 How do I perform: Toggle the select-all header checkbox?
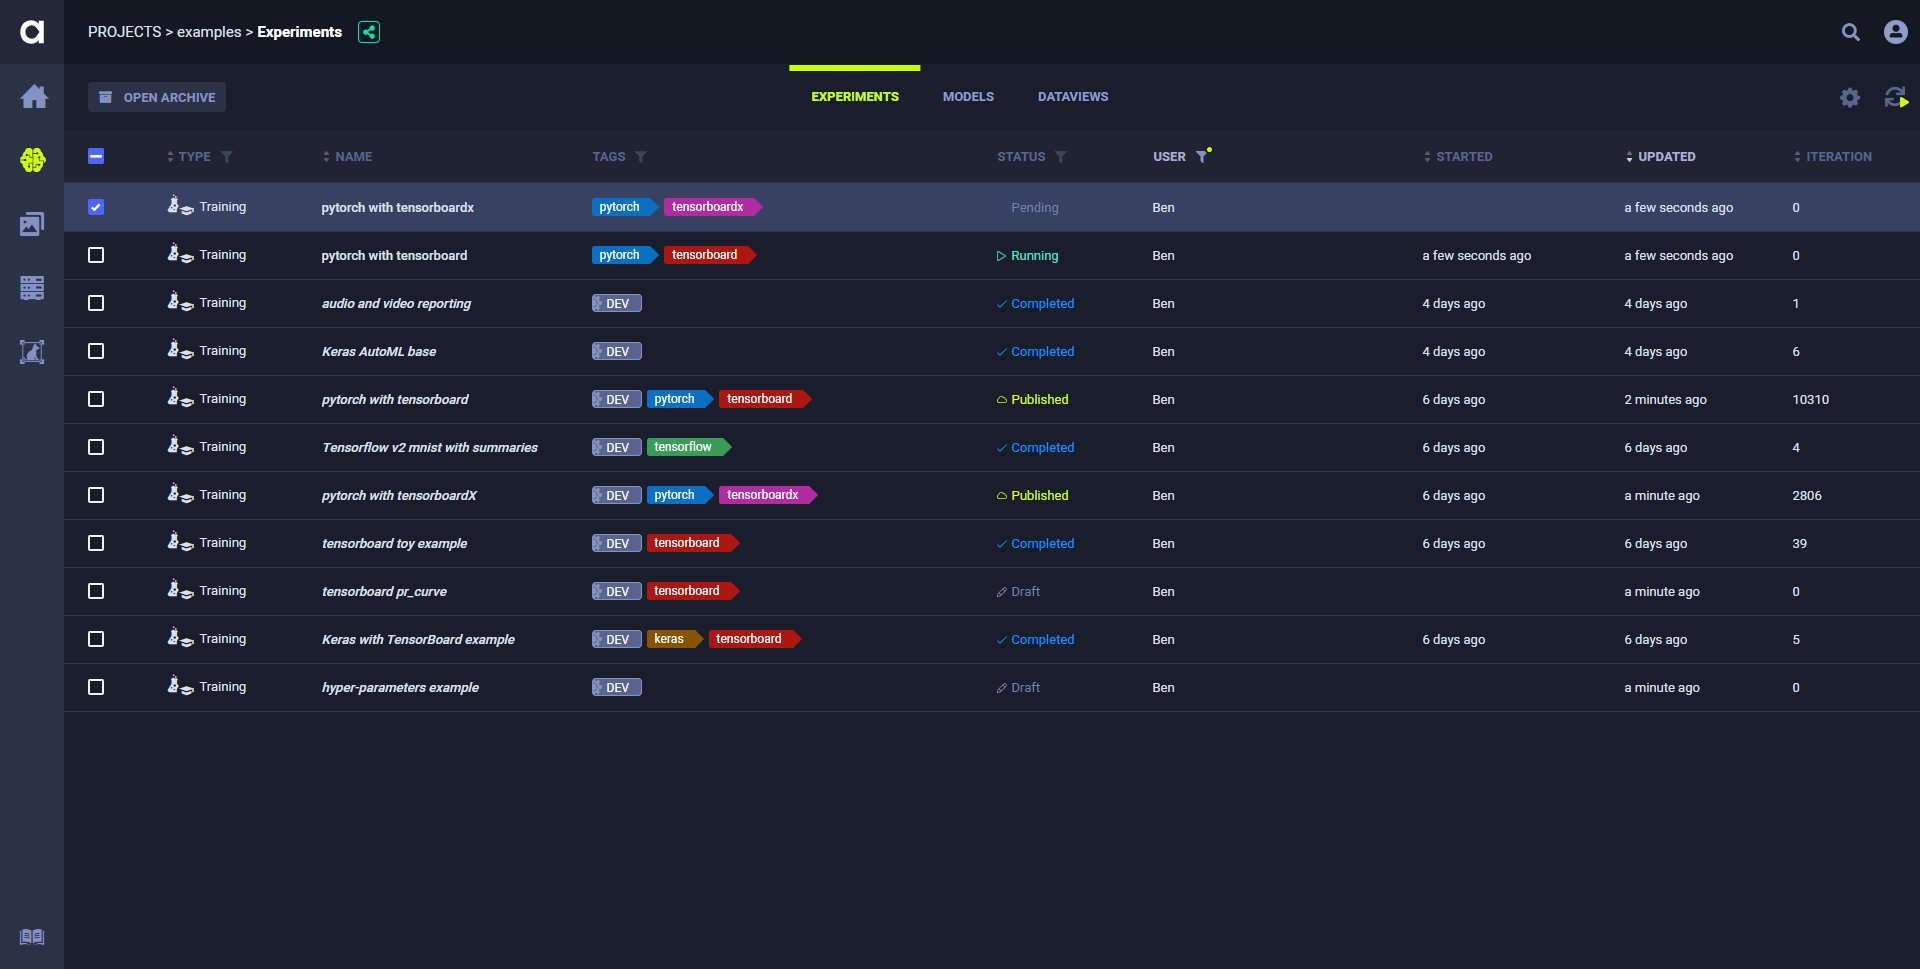coord(96,156)
